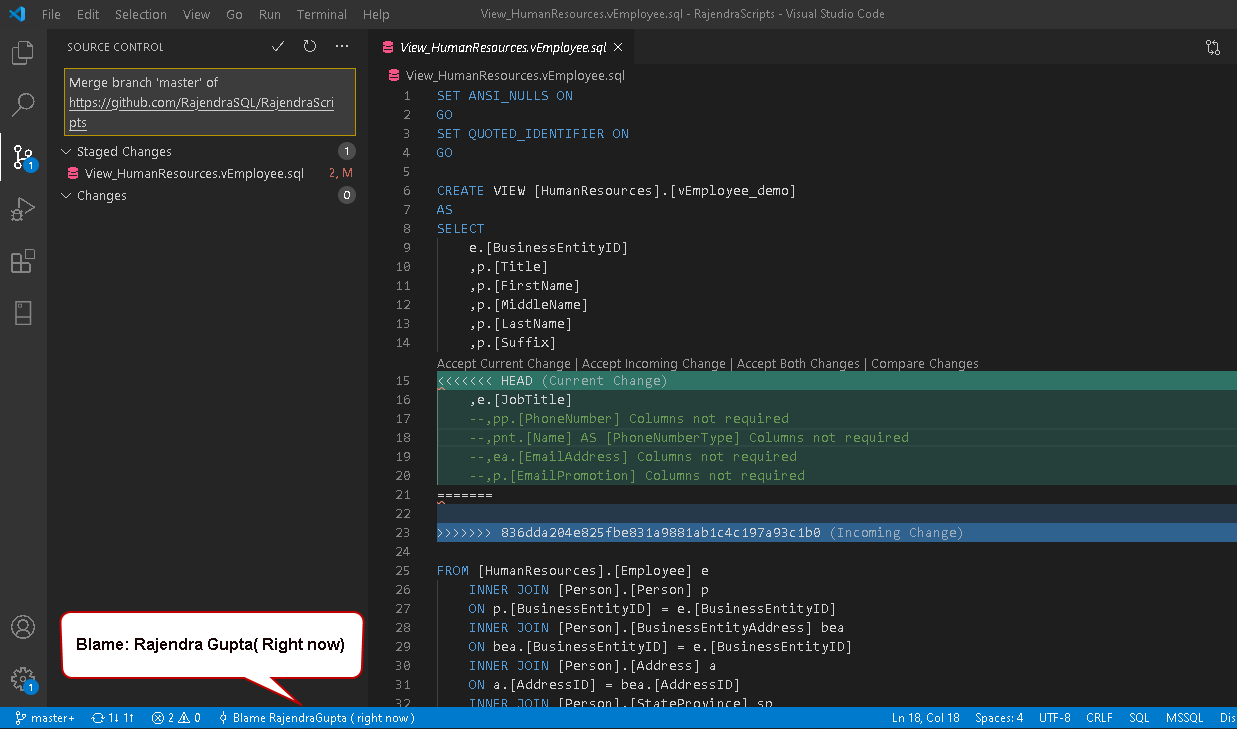
Task: Open Source Control More Actions icon
Action: tap(341, 46)
